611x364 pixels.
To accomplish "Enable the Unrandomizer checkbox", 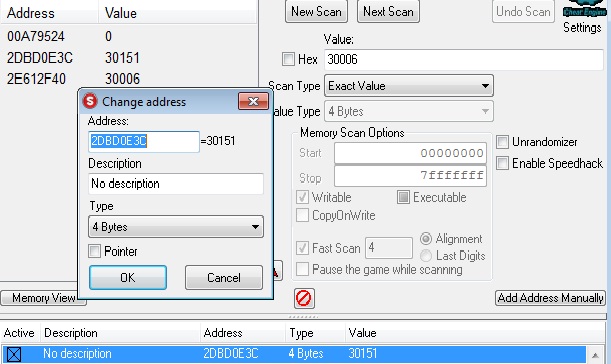I will tap(502, 142).
